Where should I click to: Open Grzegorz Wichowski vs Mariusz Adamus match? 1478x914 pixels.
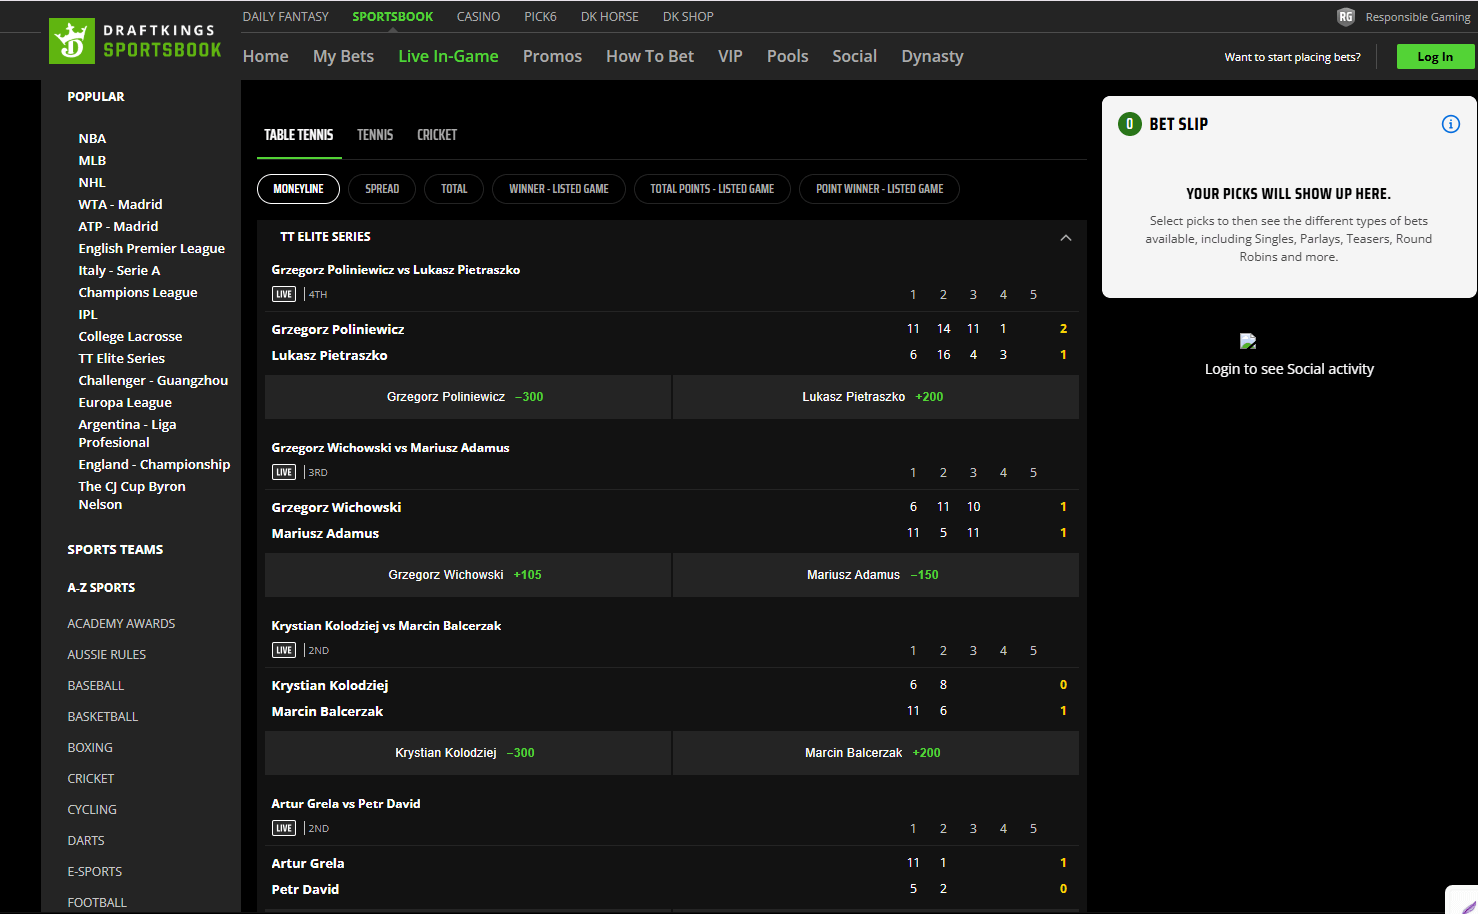point(391,448)
